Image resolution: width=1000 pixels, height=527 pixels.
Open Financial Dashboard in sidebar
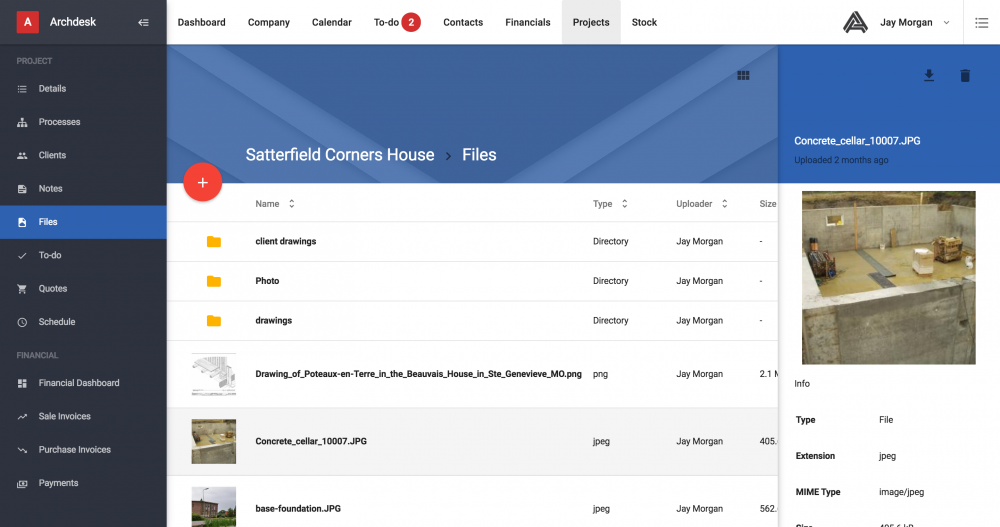pyautogui.click(x=79, y=383)
